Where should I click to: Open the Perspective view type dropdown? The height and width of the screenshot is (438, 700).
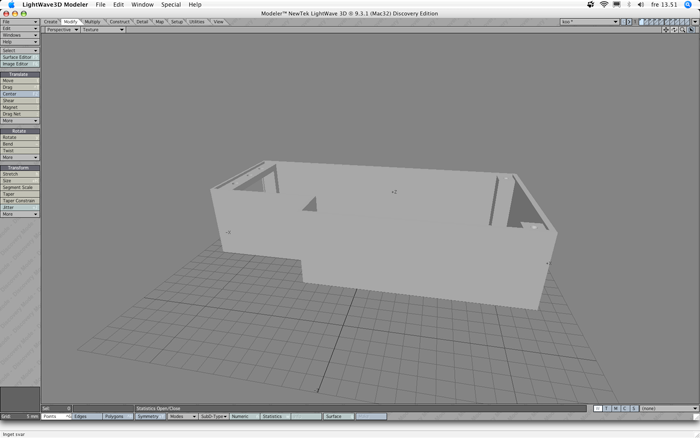[62, 30]
